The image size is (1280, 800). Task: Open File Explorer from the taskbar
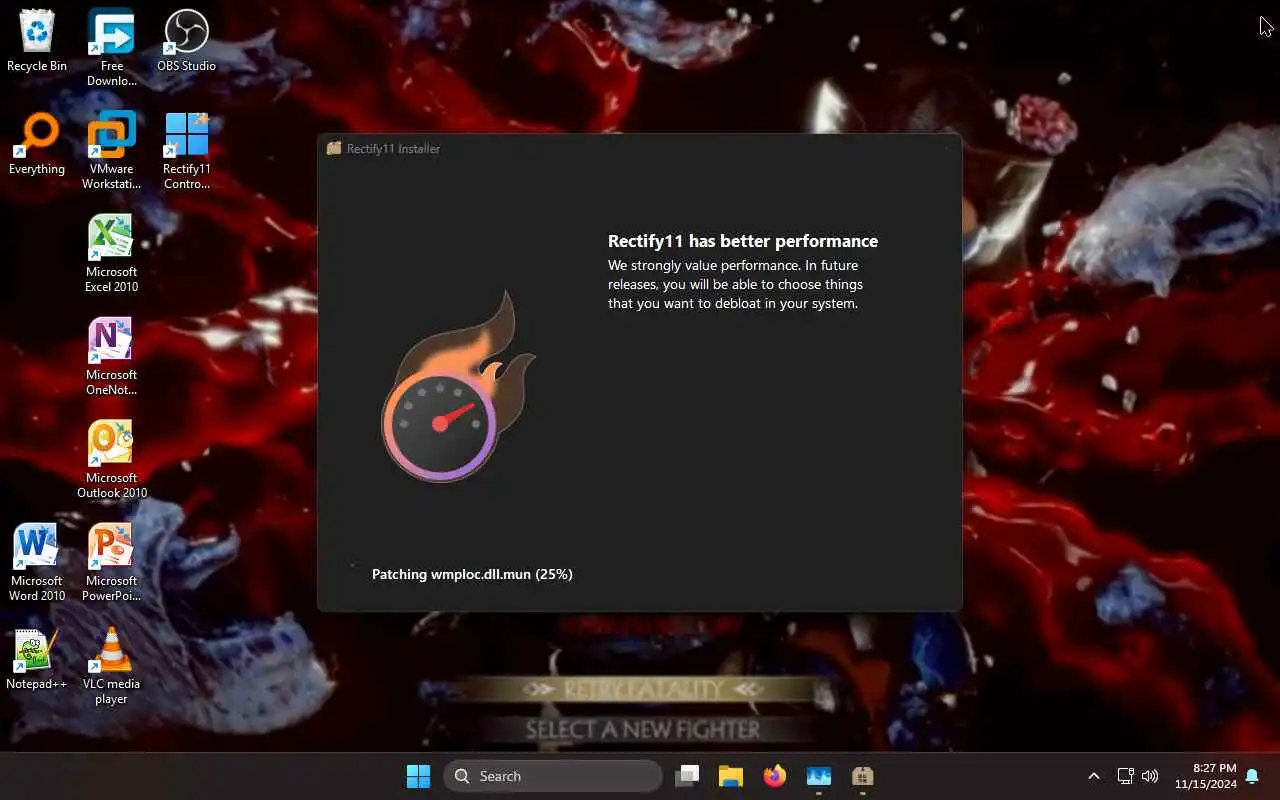tap(731, 776)
